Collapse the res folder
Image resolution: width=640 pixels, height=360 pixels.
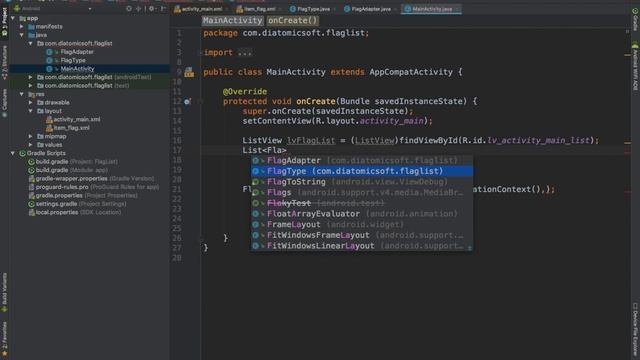pos(22,94)
